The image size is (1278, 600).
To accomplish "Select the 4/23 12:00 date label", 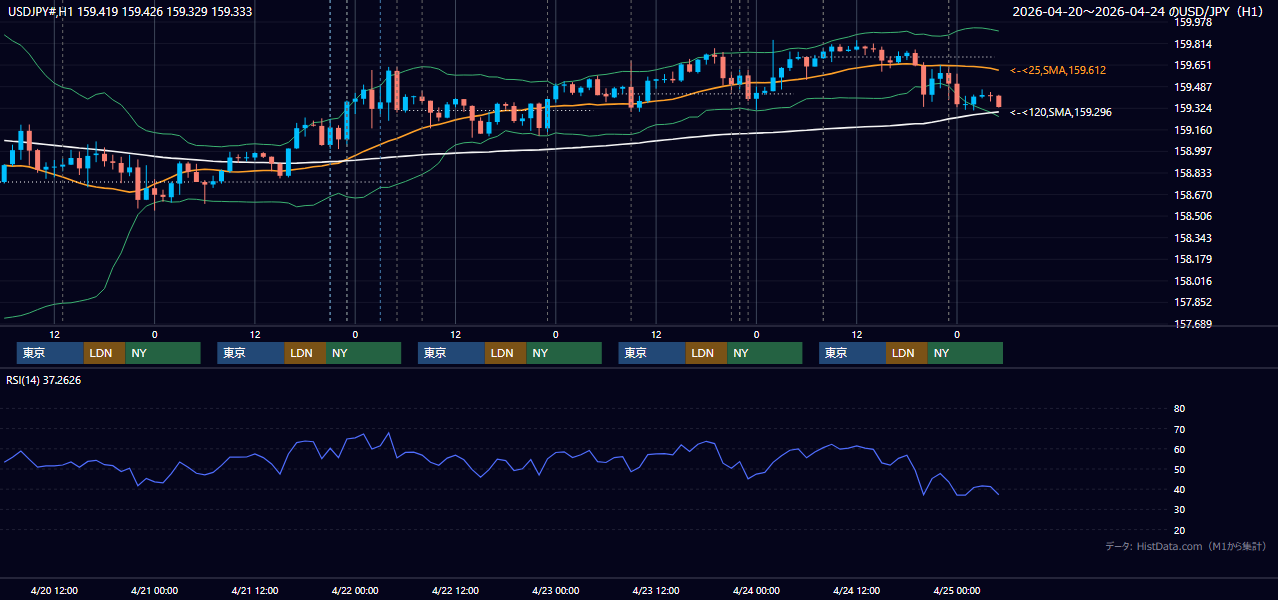I will pyautogui.click(x=656, y=590).
